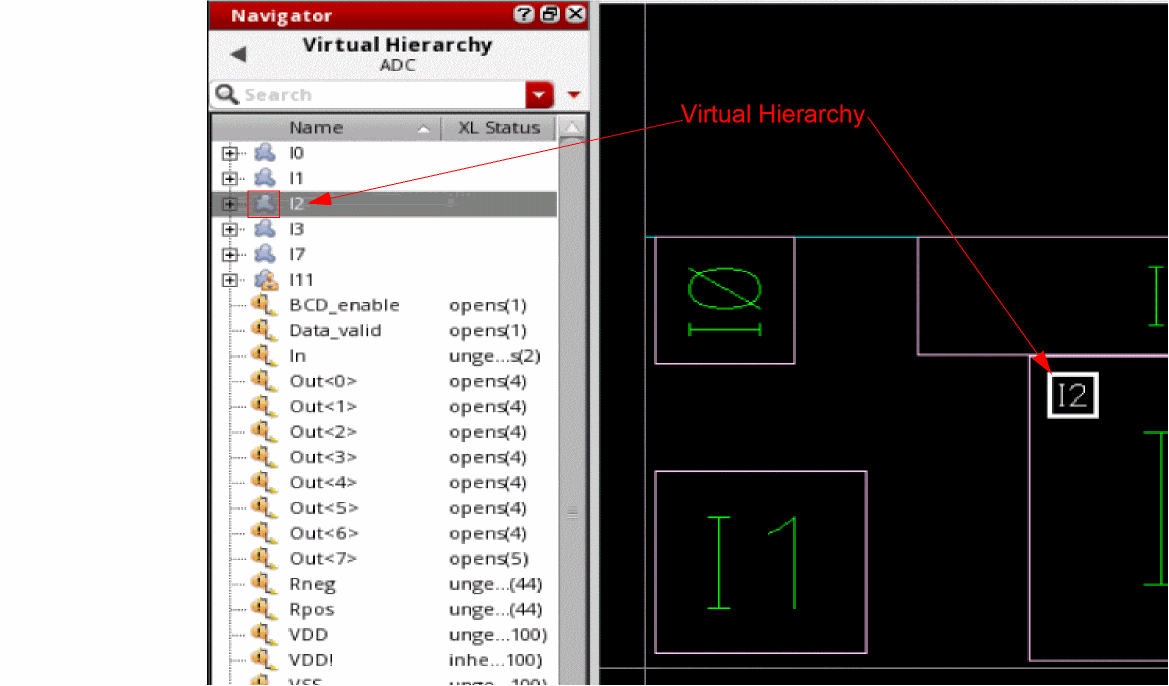1169x686 pixels.
Task: Click the I7 virtual hierarchy icon
Action: point(265,254)
